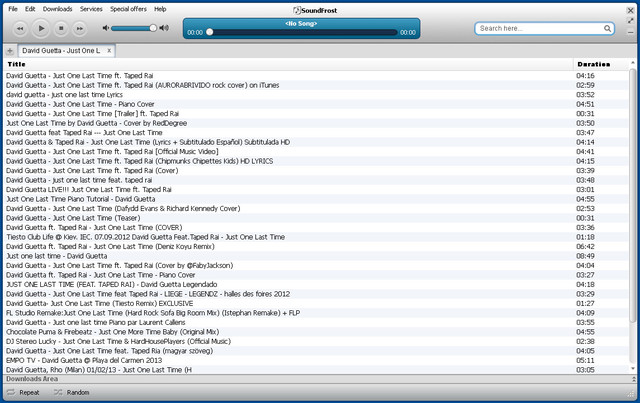640x403 pixels.
Task: Click the 08:49 duration cell
Action: tap(585, 256)
